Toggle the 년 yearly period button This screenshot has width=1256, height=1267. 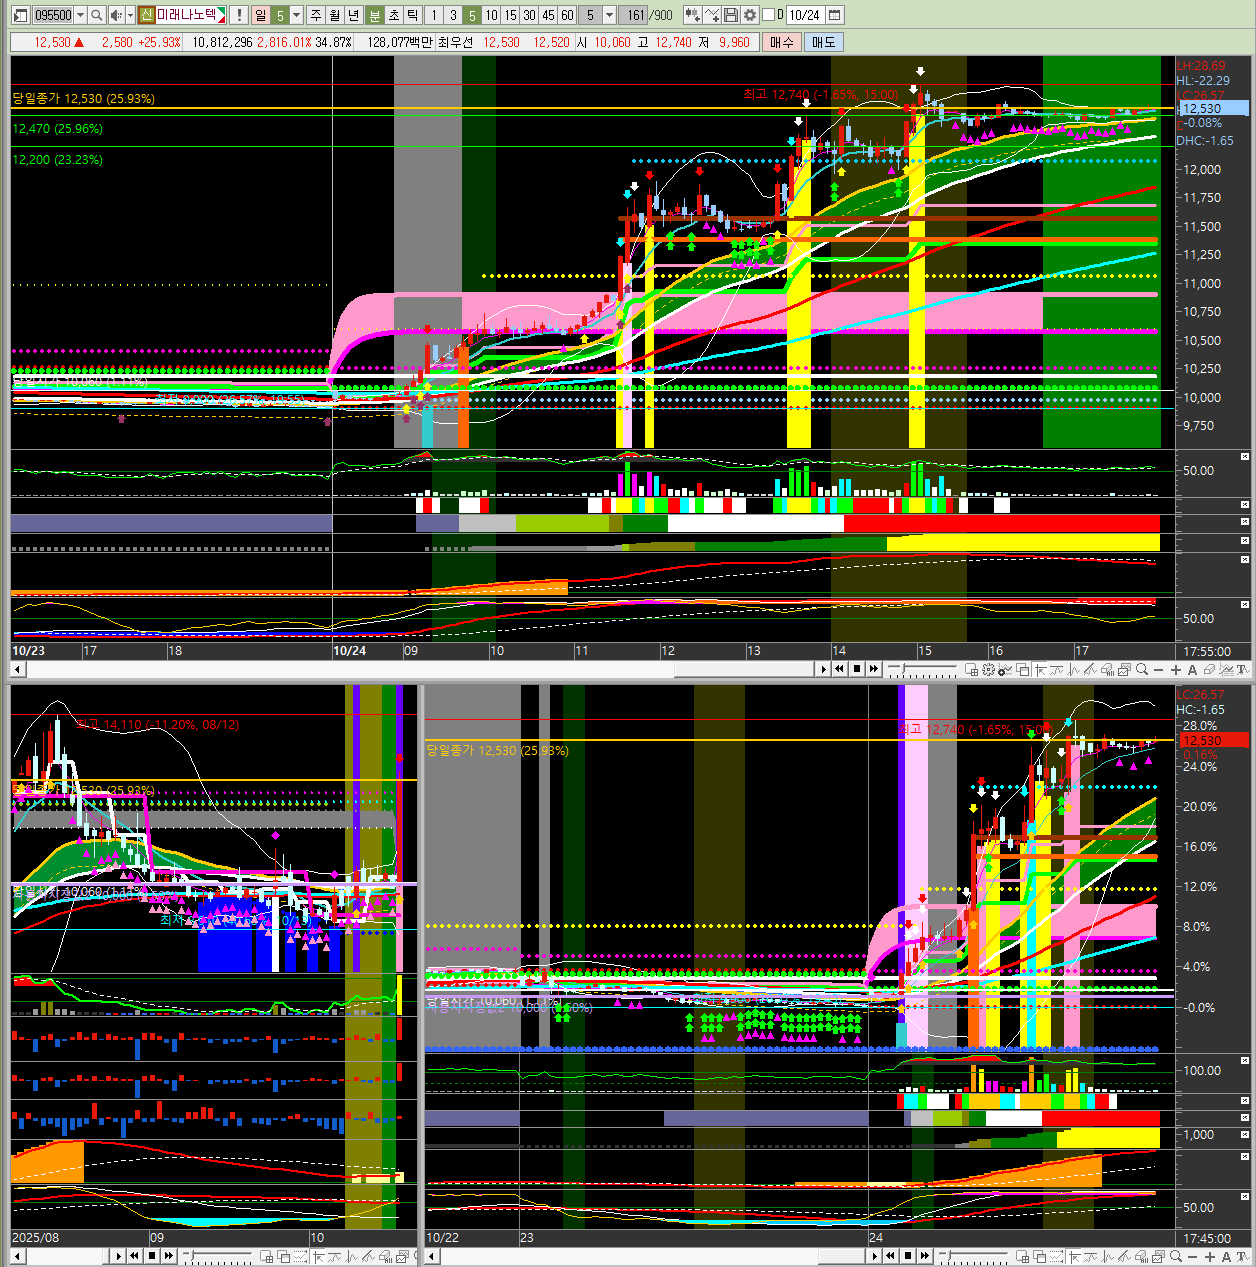354,15
